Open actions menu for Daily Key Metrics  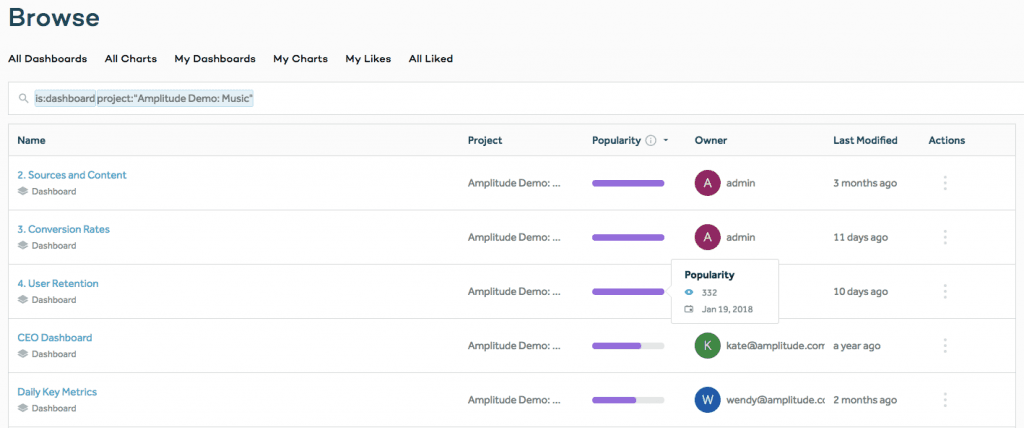point(945,400)
